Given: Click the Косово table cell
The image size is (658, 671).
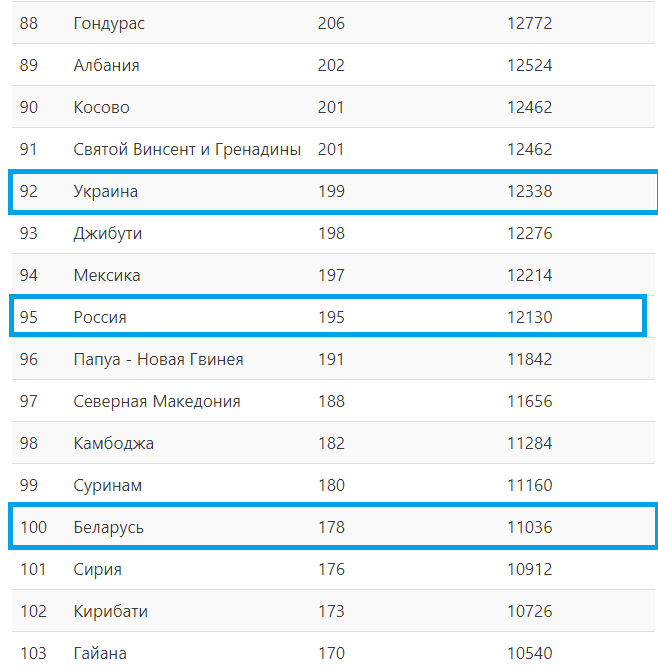Looking at the screenshot, I should (x=101, y=107).
